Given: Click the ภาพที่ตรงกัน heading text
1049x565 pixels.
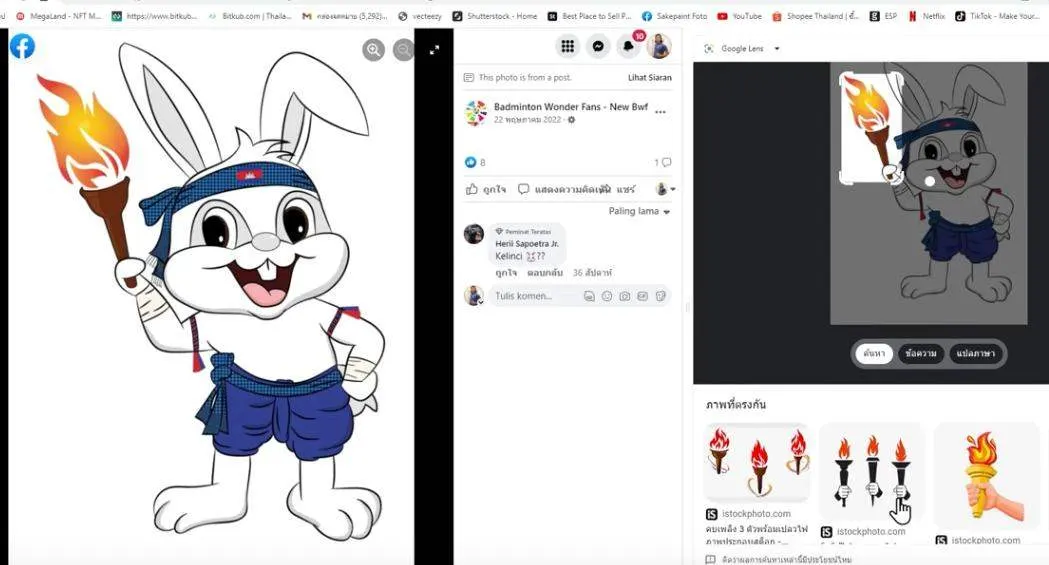Looking at the screenshot, I should [735, 405].
